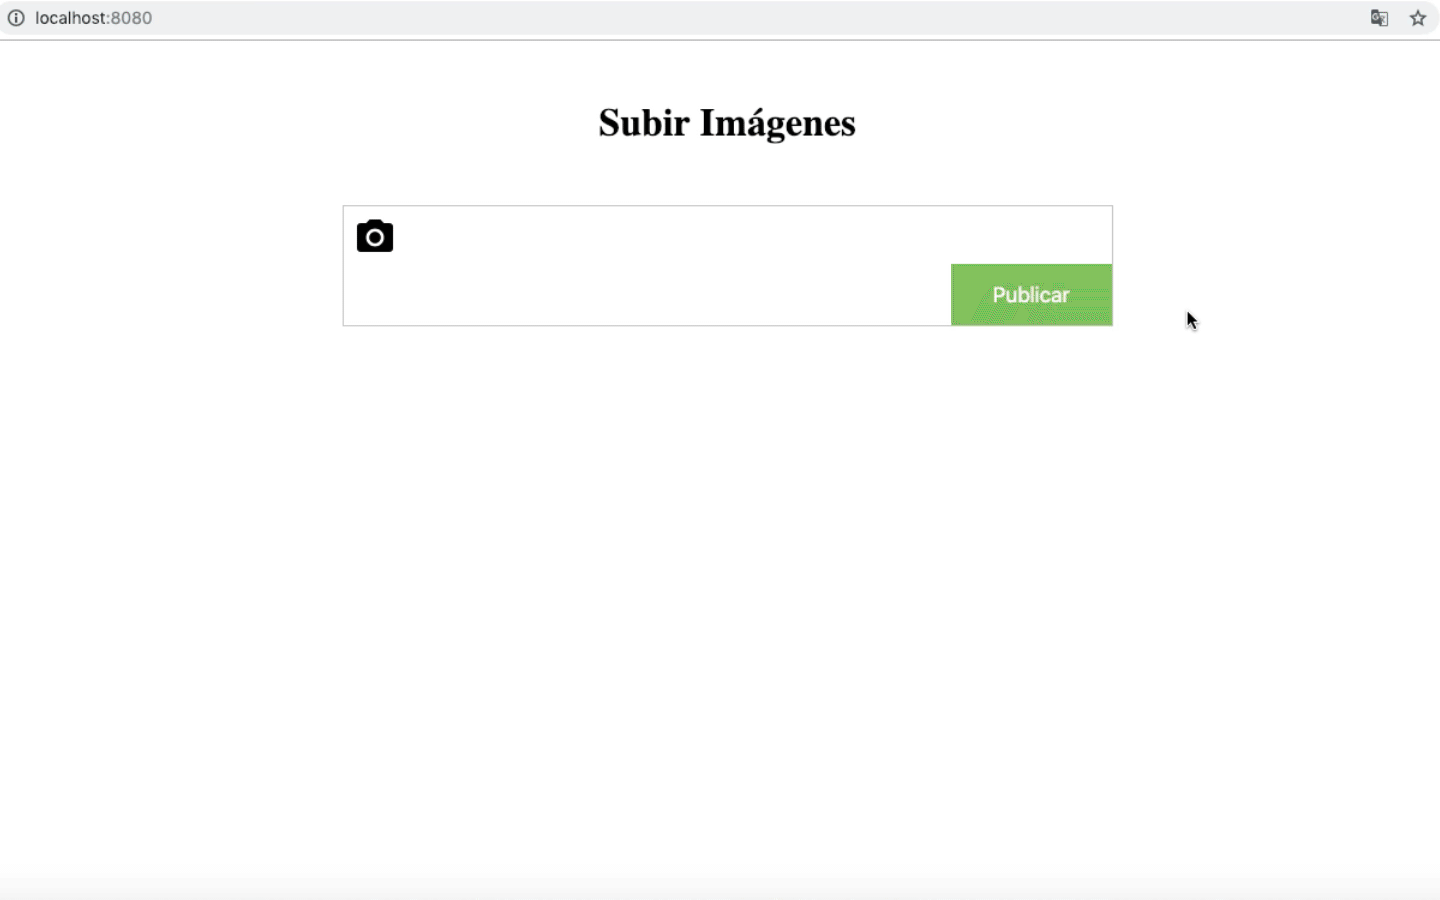
Task: Click the Subir Imágenes heading
Action: pos(727,123)
